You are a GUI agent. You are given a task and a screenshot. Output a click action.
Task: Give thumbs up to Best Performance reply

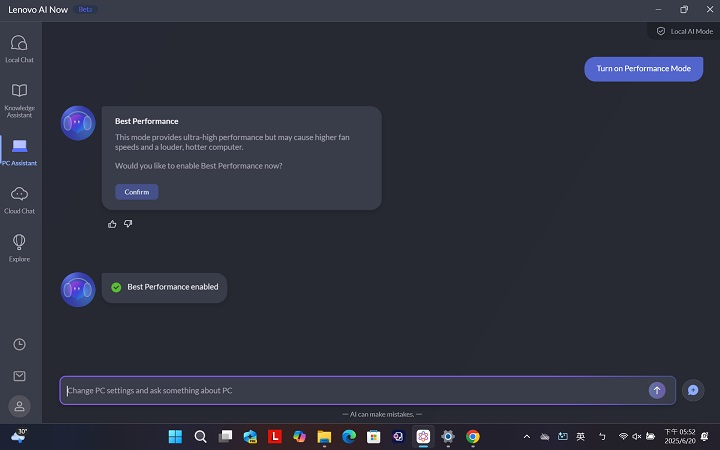112,224
